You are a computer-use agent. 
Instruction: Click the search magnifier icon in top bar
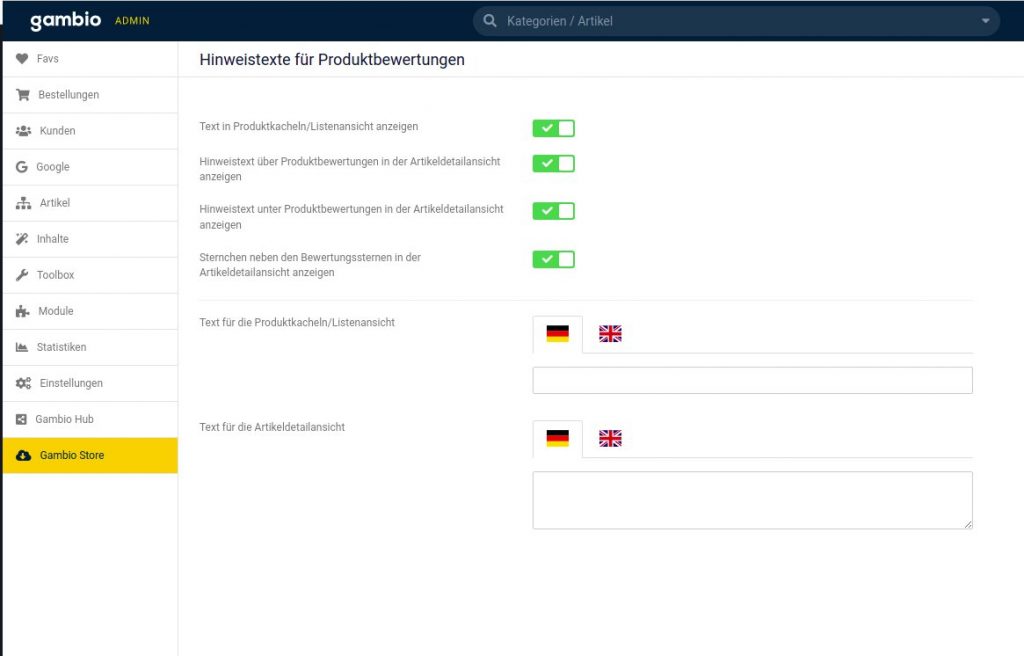pos(490,21)
